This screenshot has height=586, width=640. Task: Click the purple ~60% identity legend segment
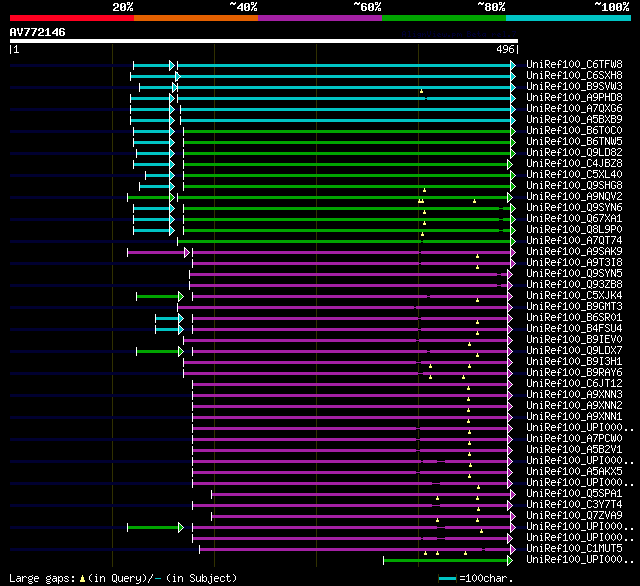click(x=320, y=18)
